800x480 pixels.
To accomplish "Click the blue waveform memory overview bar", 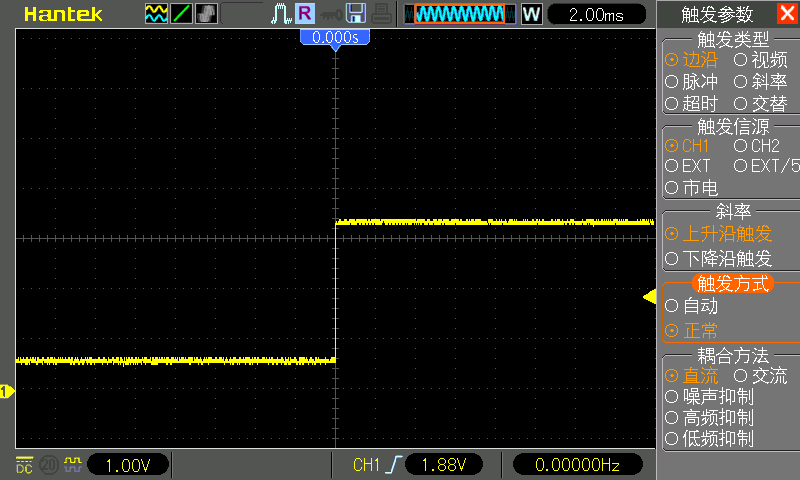I will click(x=459, y=14).
